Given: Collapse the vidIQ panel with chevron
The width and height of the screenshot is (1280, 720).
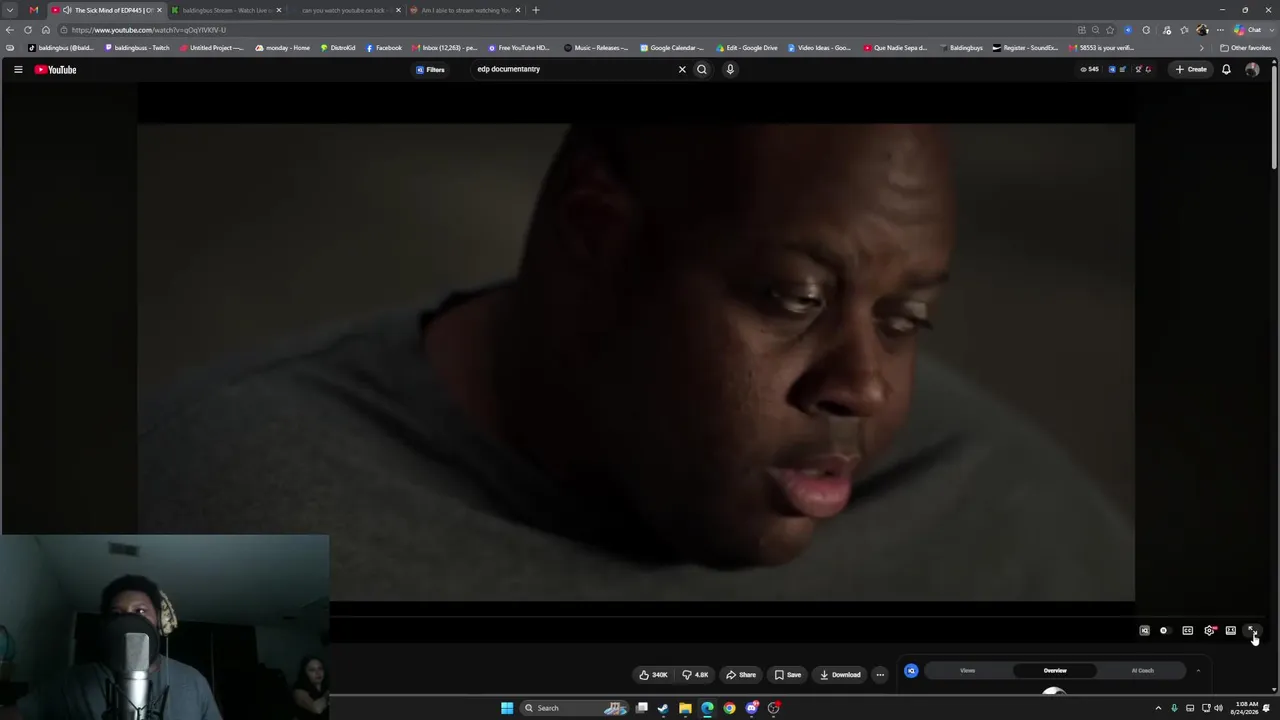Looking at the screenshot, I should [1198, 671].
